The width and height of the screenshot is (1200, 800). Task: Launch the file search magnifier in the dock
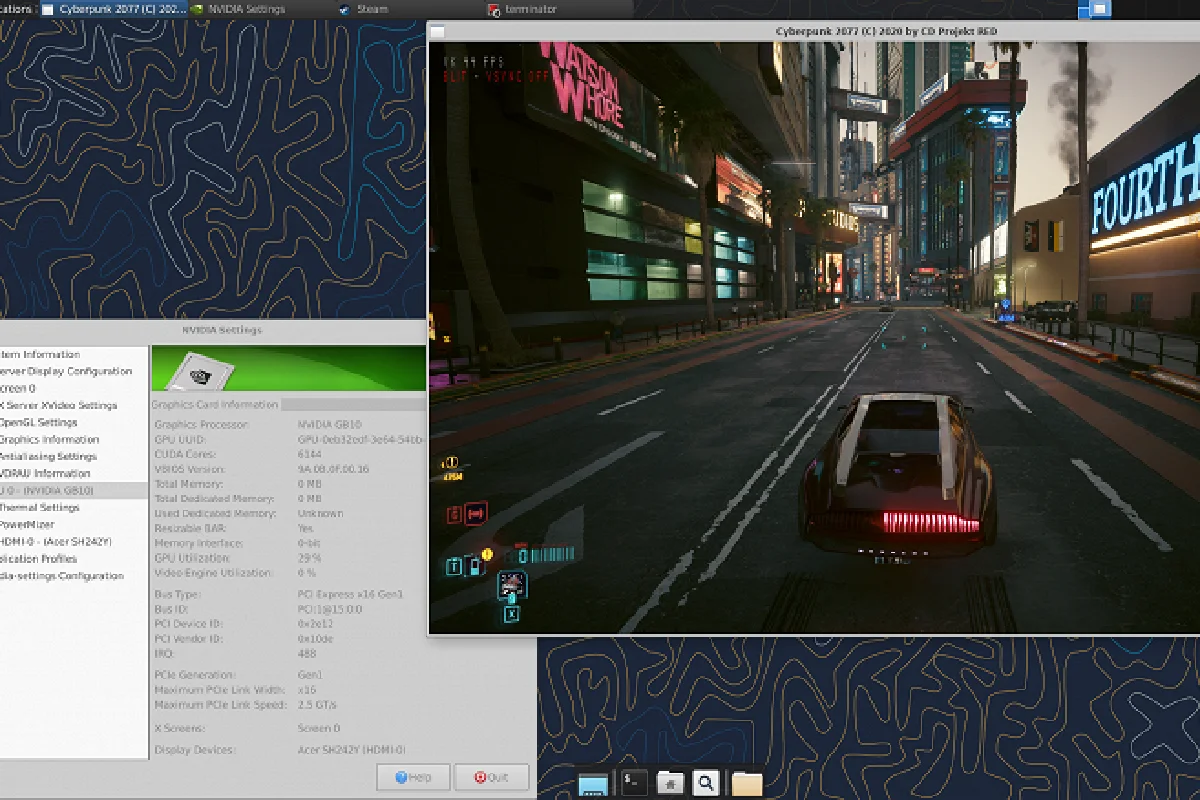coord(705,781)
